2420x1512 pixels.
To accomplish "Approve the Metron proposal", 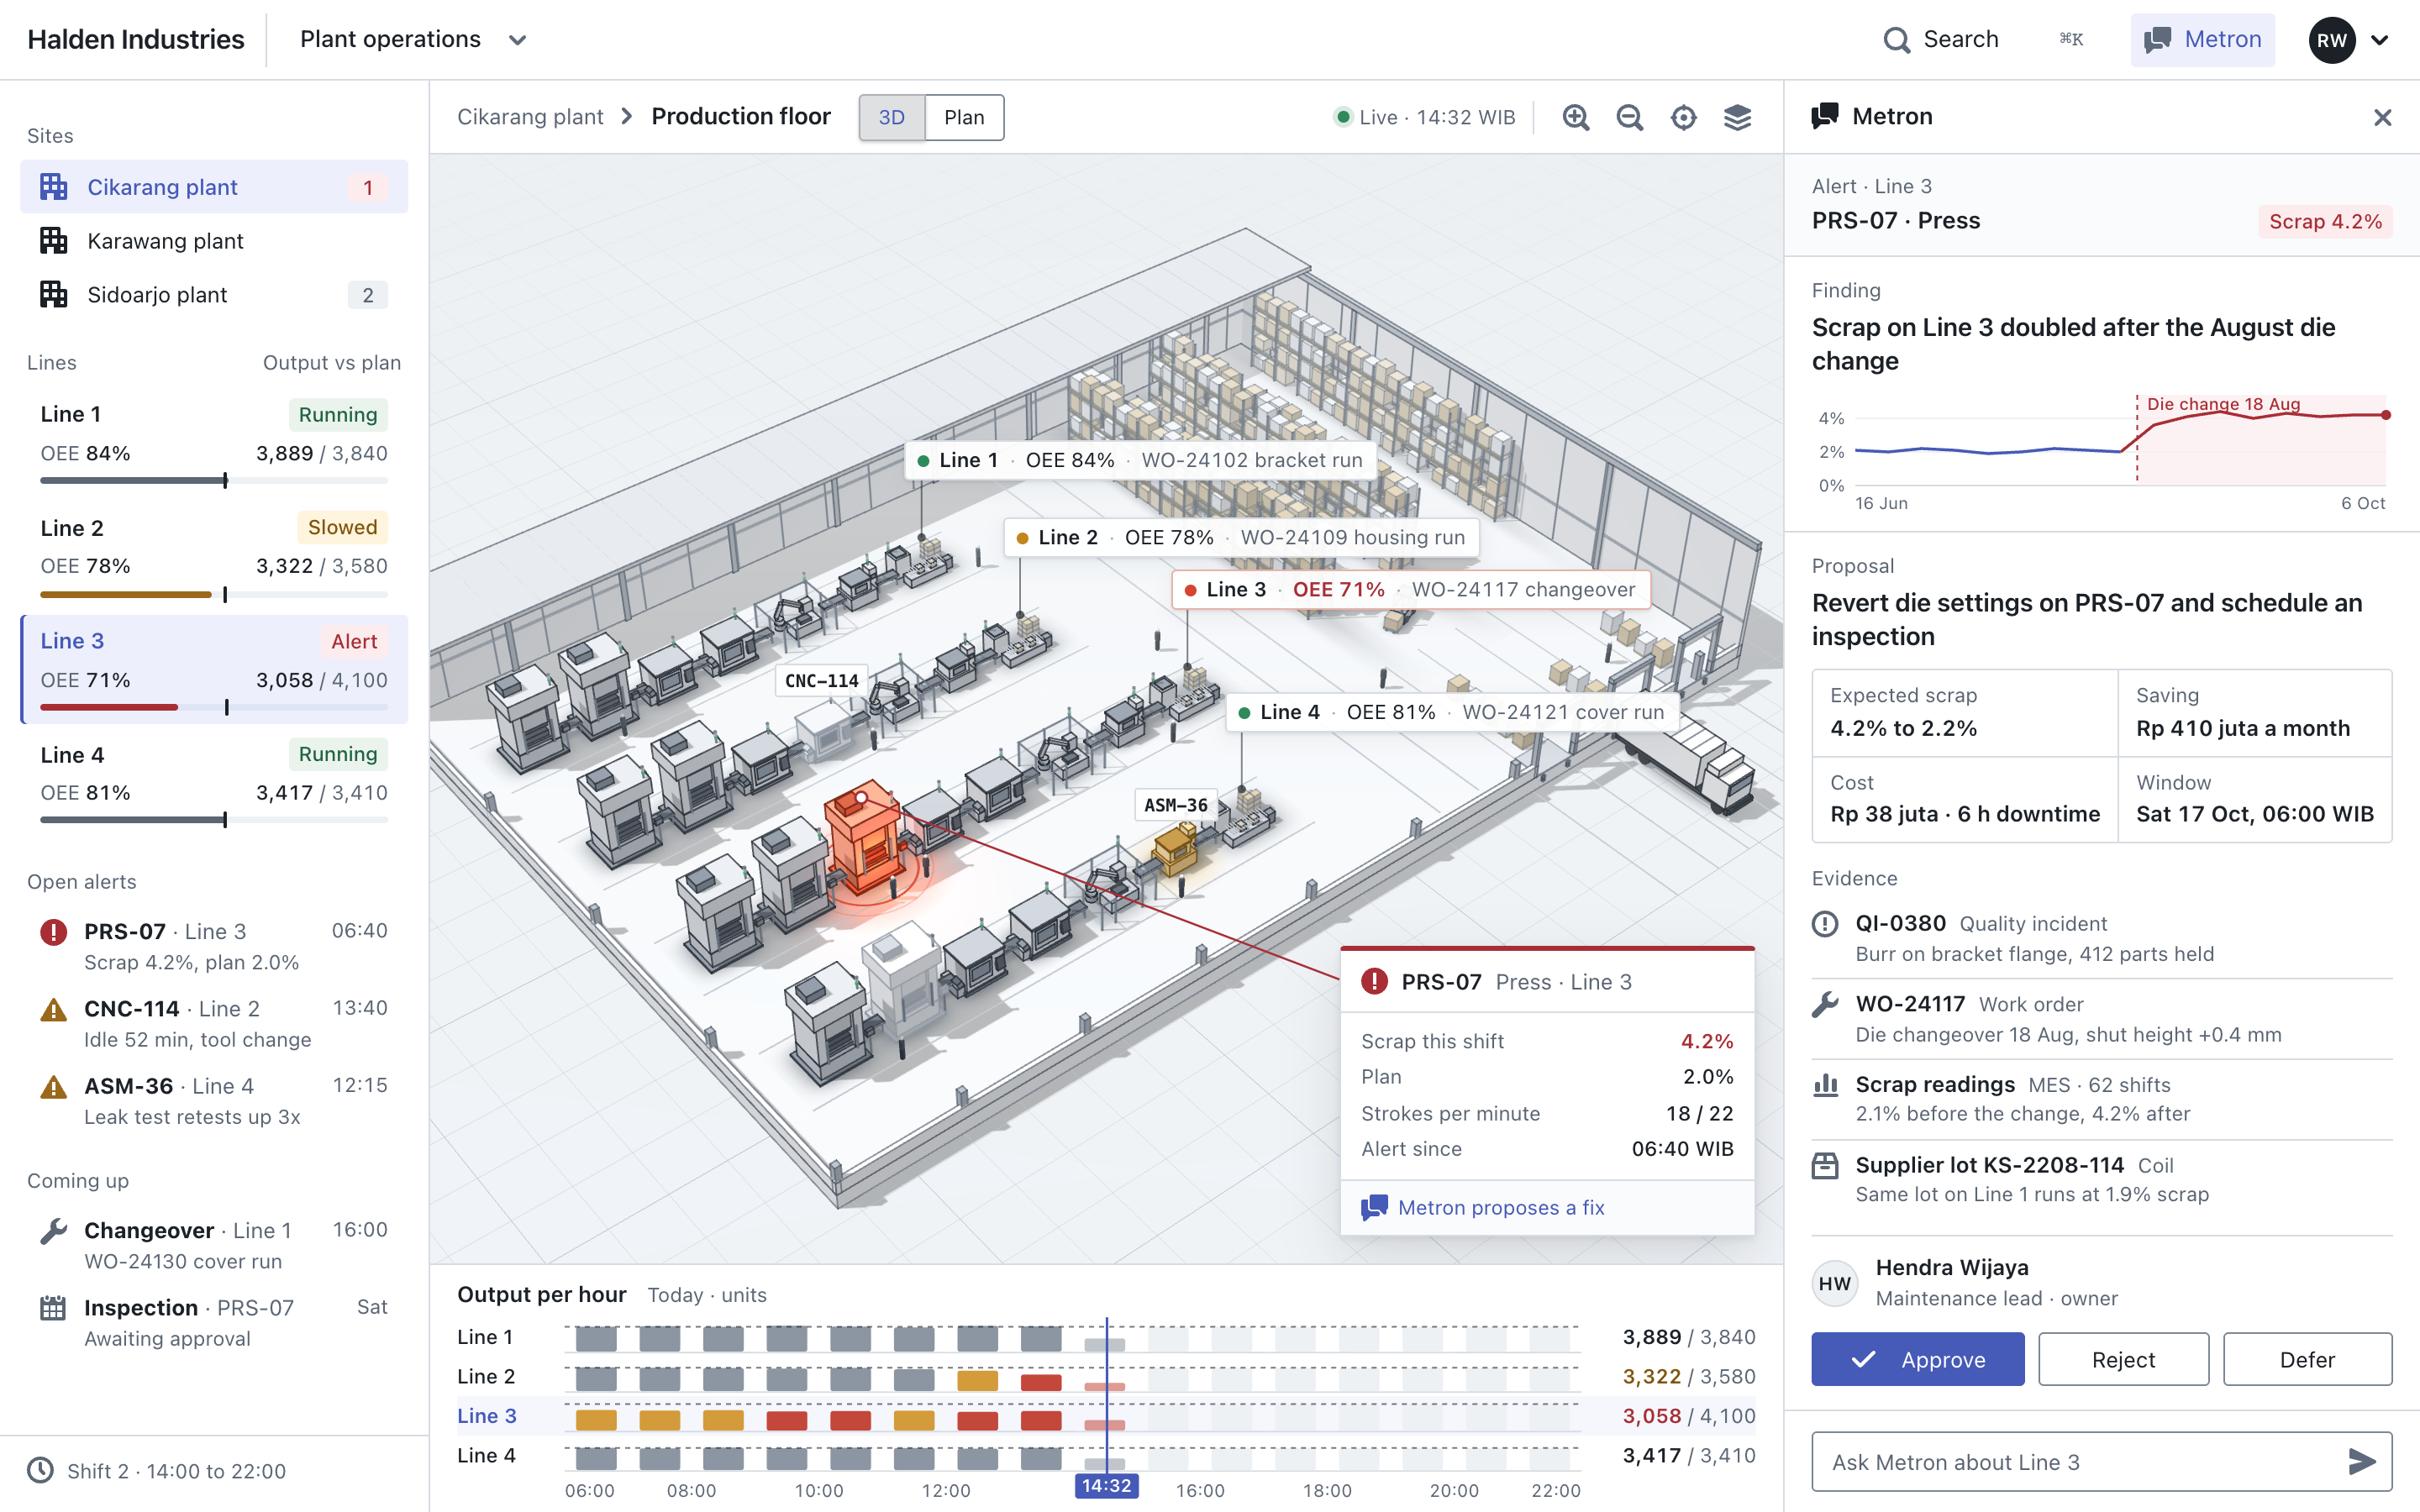I will point(1917,1359).
